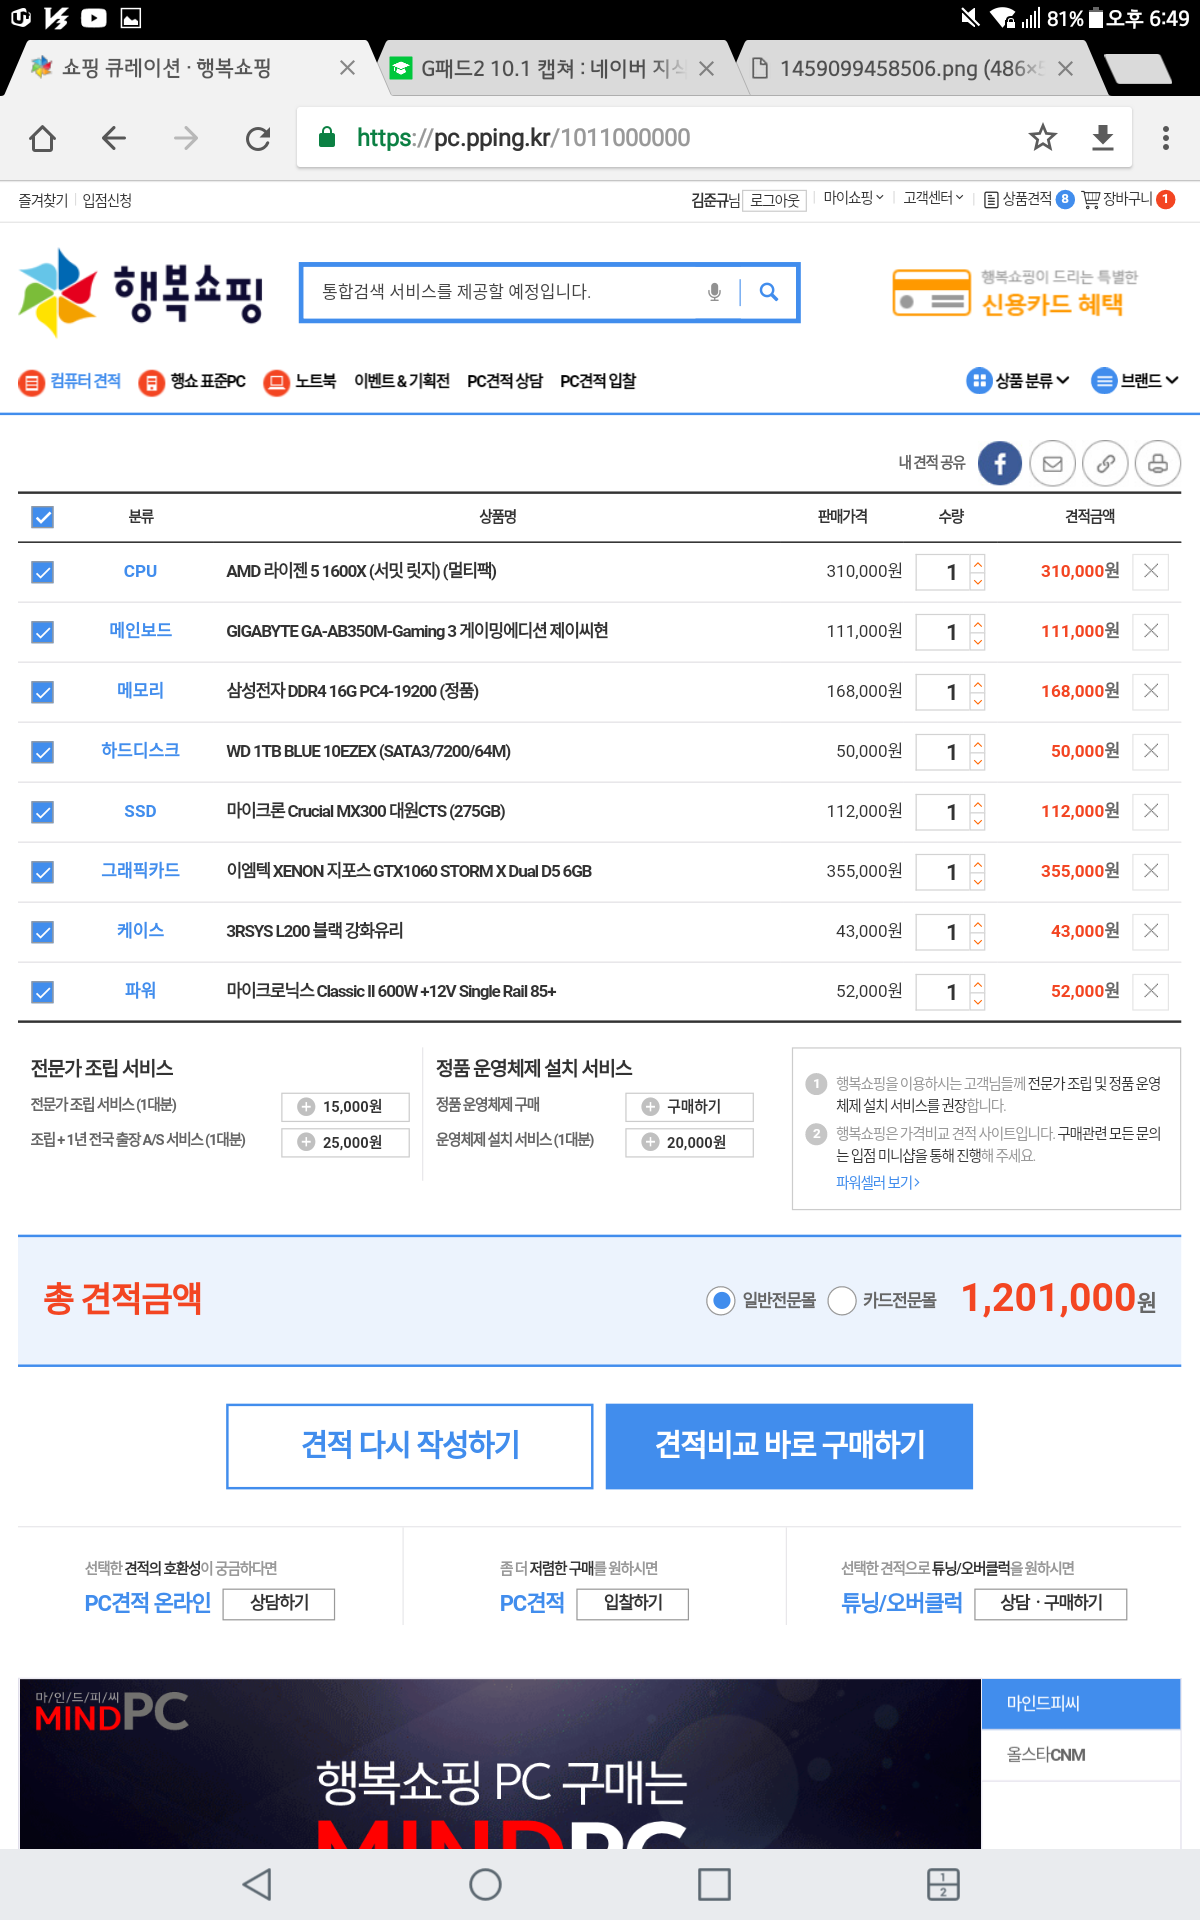The width and height of the screenshot is (1200, 1920).
Task: Open the 컴퓨터 견적 menu
Action: pyautogui.click(x=70, y=381)
